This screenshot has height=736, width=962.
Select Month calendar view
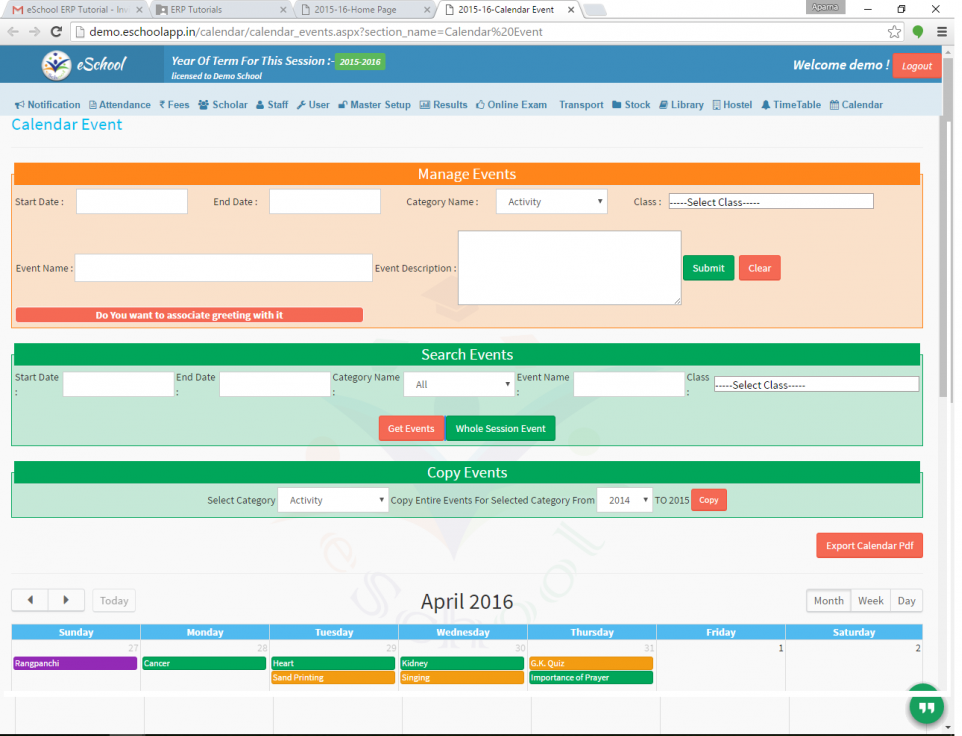click(x=828, y=600)
